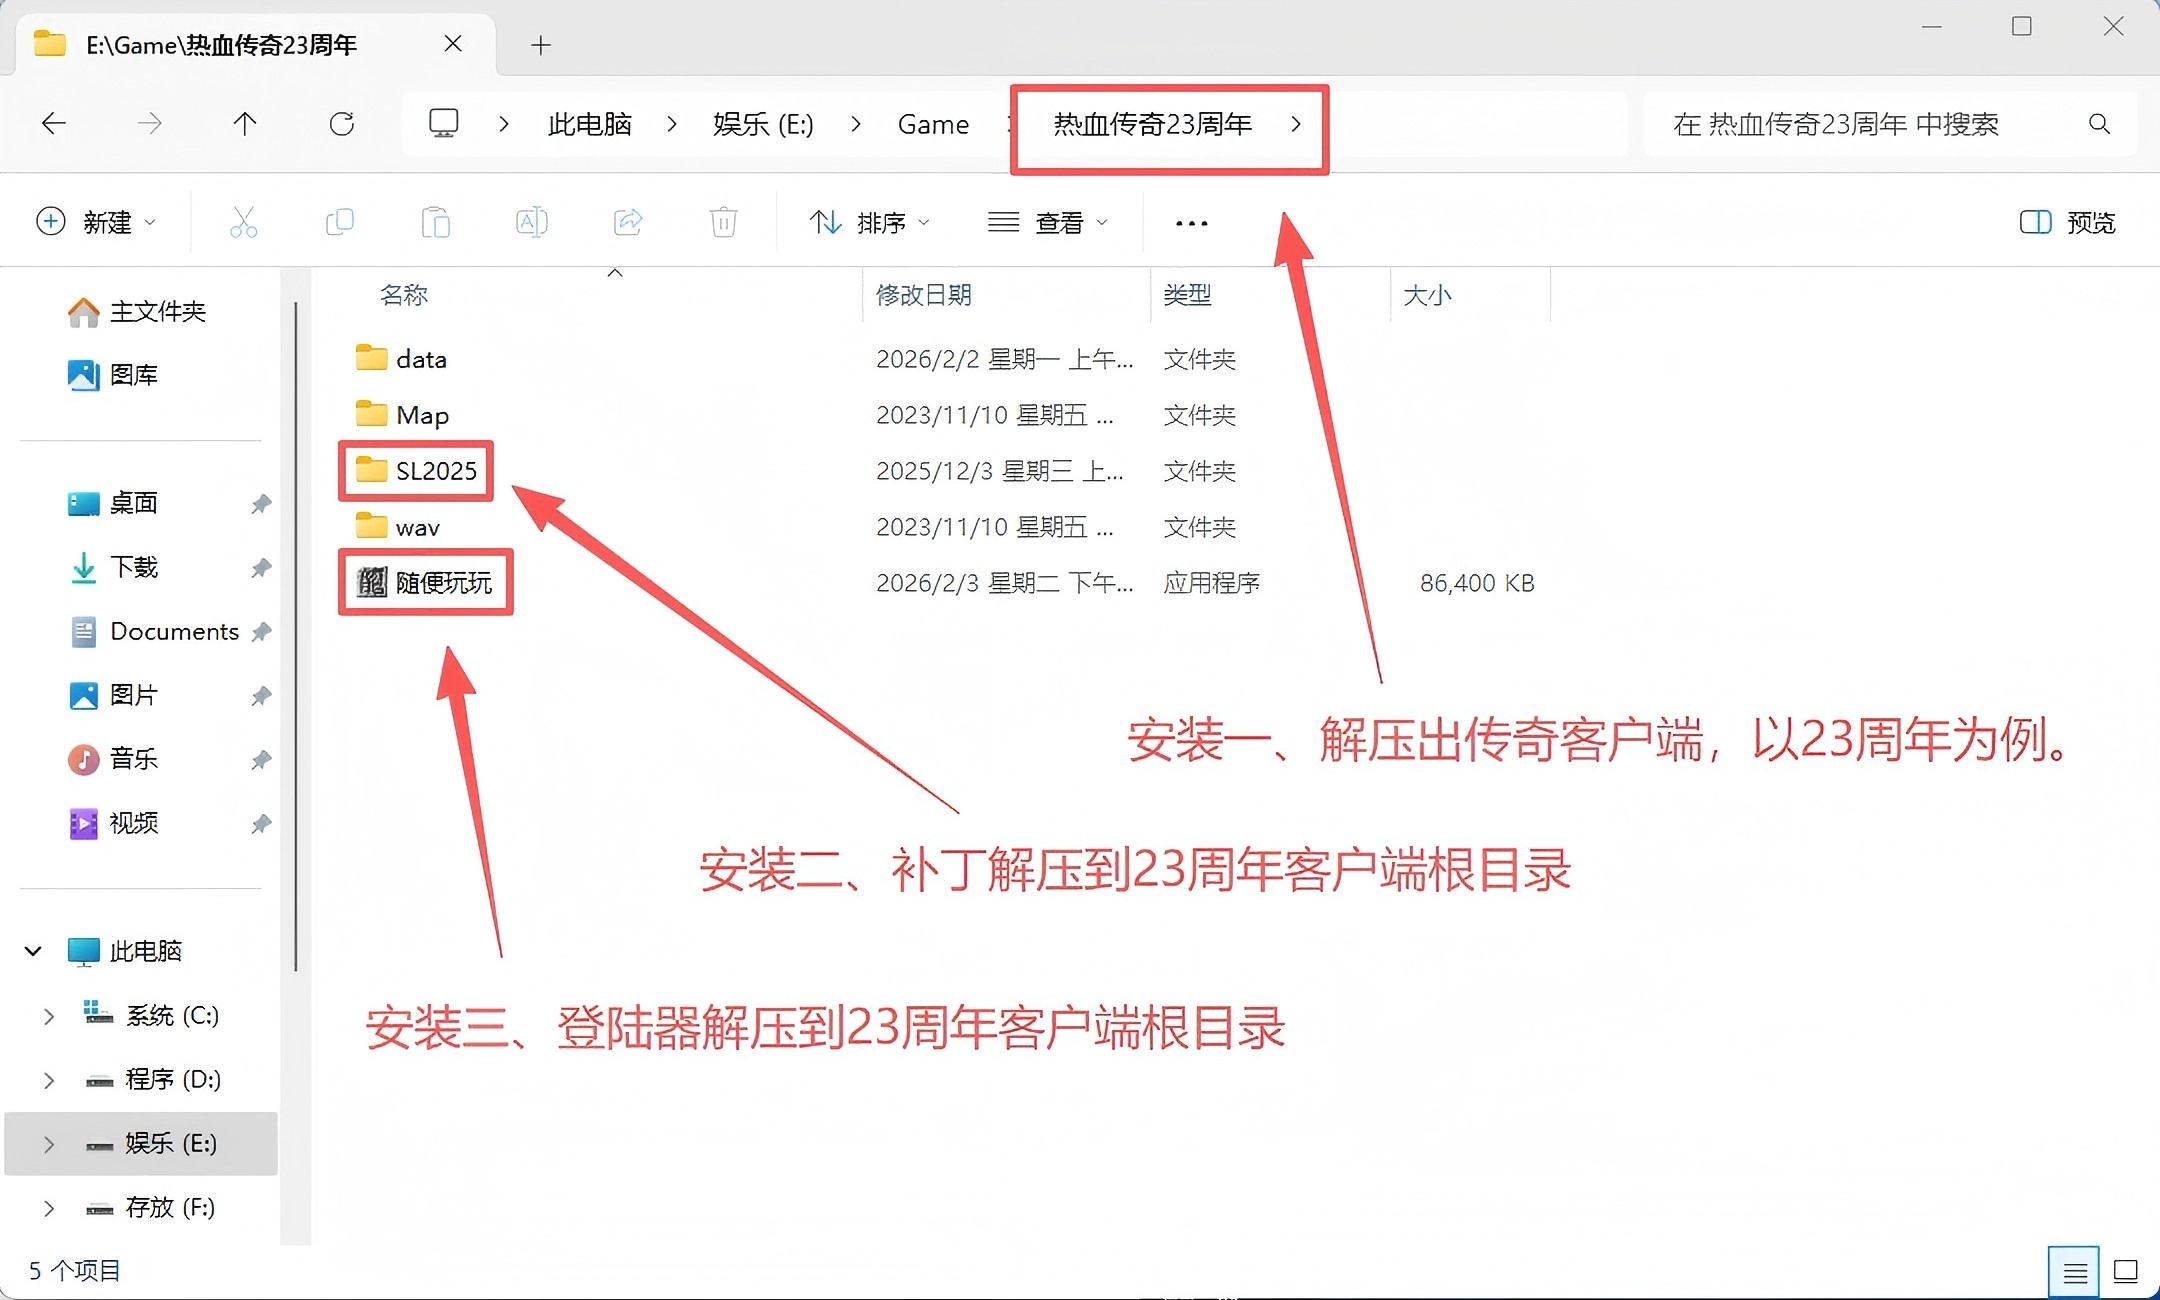The image size is (2160, 1300).
Task: Open a new tab with plus button
Action: pos(541,45)
